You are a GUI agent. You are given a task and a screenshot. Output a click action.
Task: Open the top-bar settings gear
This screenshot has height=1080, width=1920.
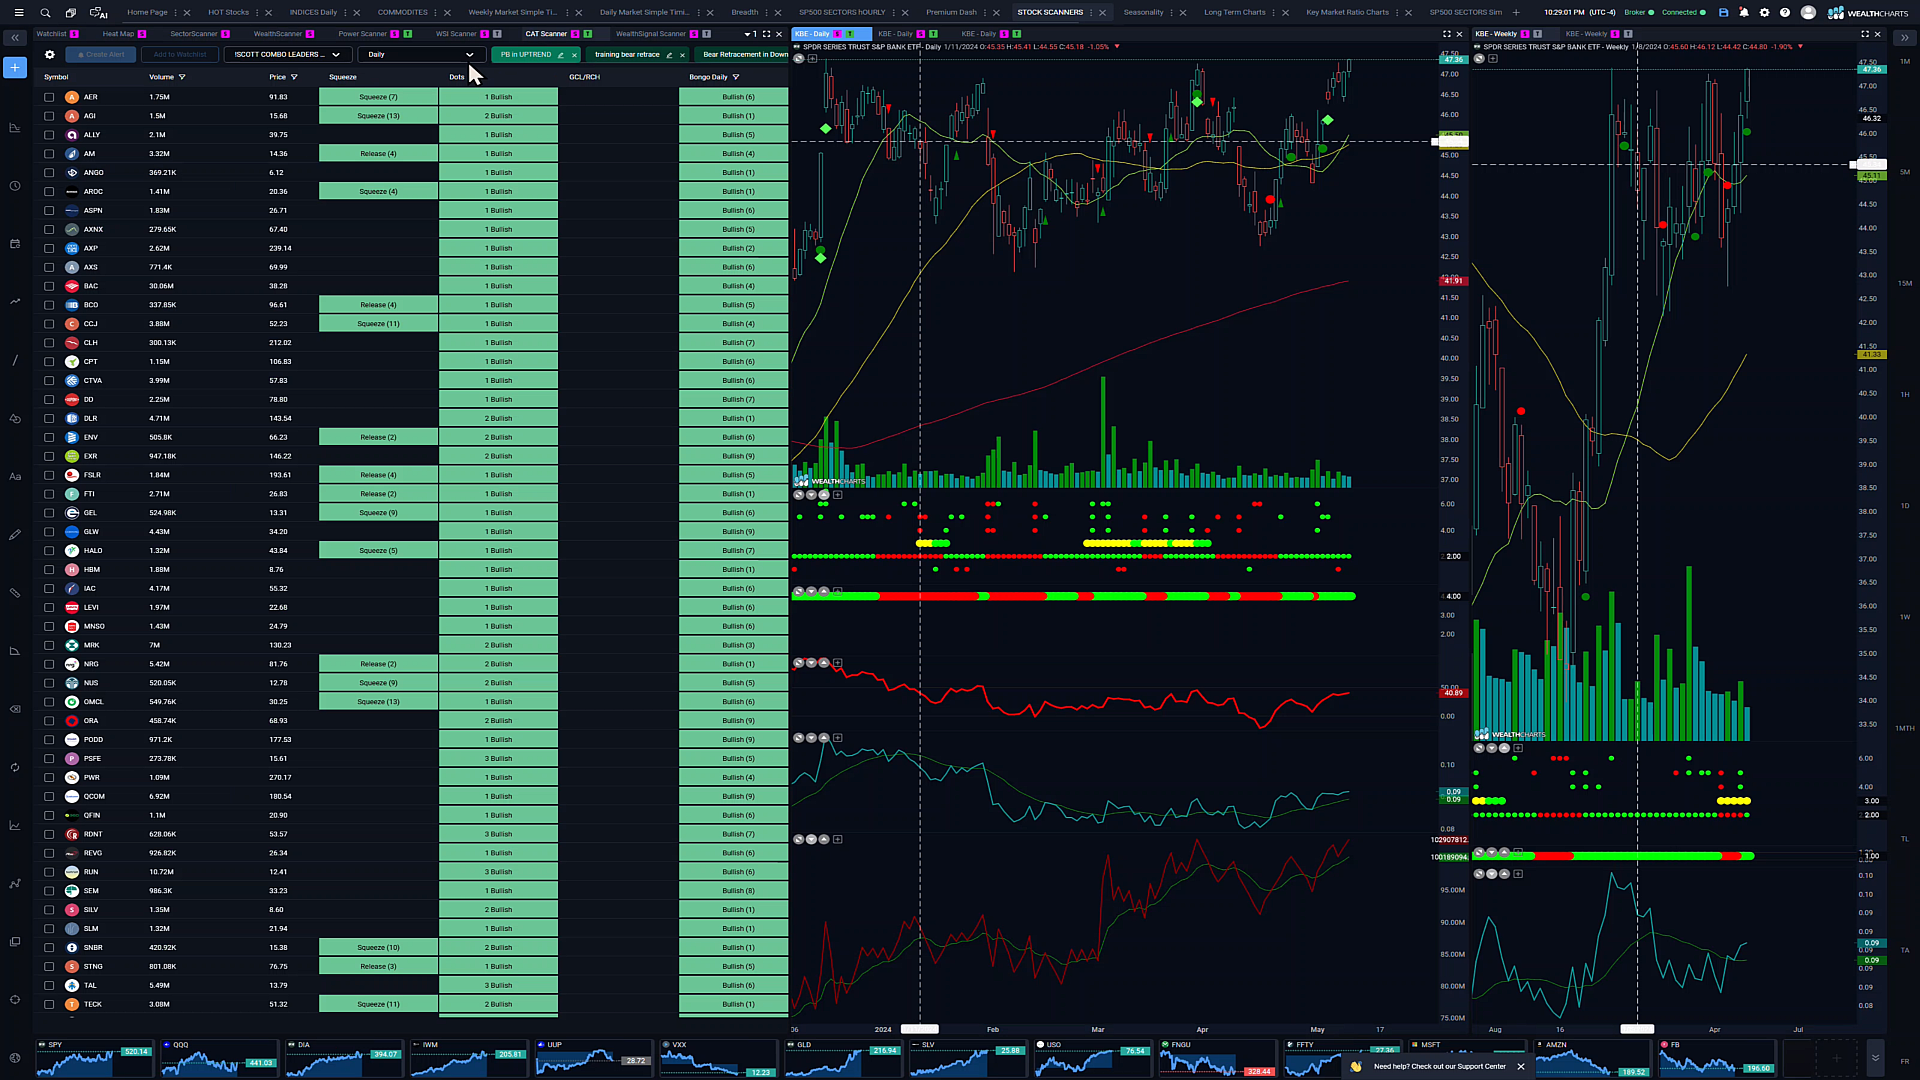click(x=1764, y=13)
